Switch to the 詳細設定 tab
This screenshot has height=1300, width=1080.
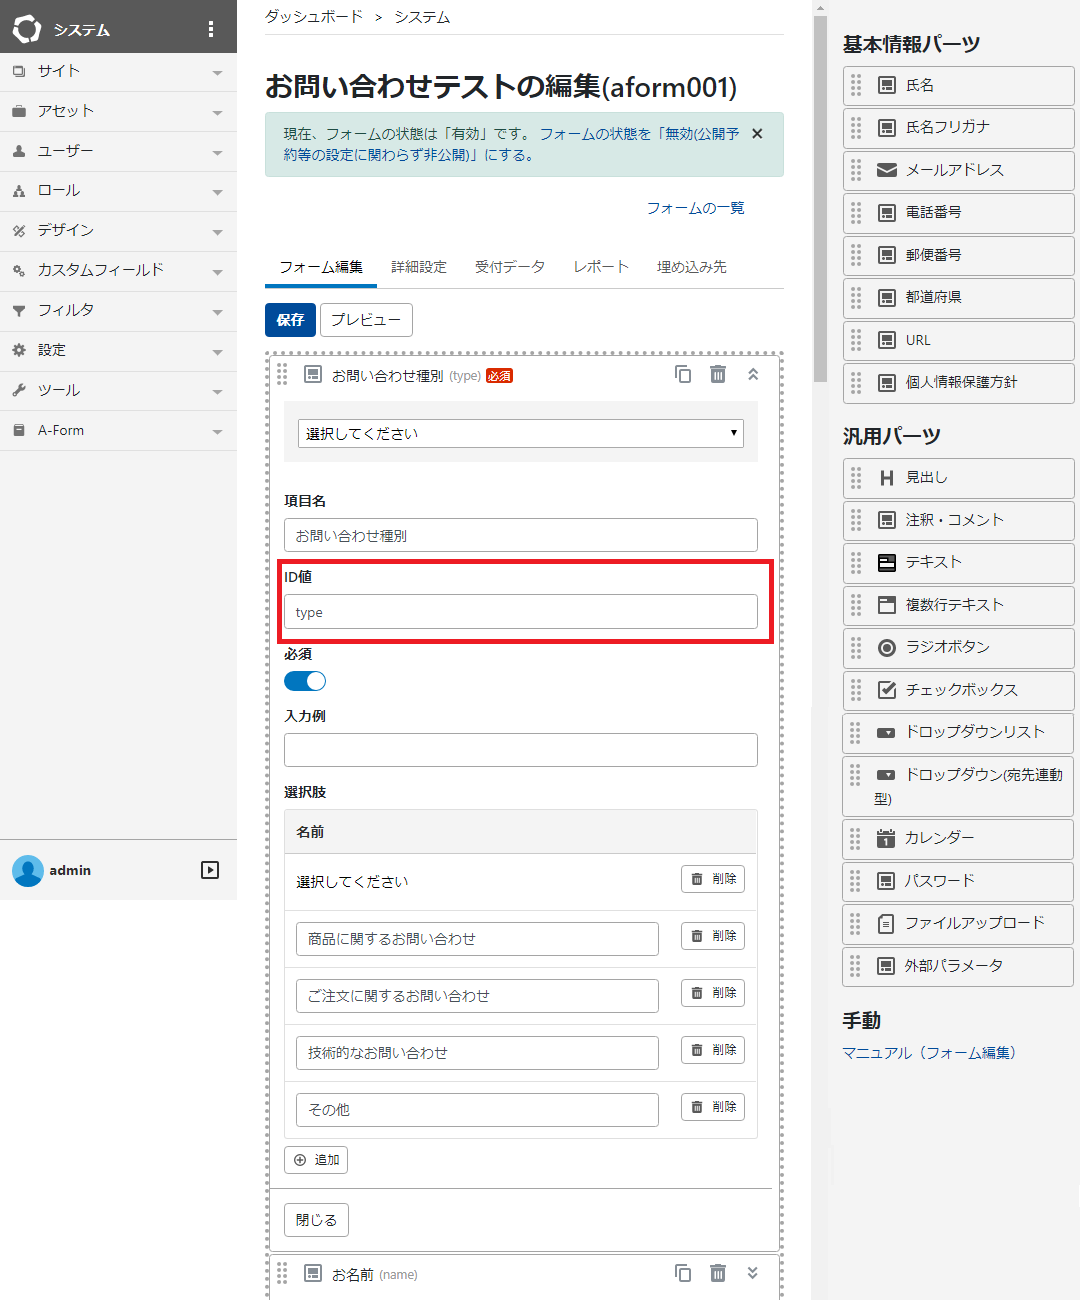pos(419,267)
